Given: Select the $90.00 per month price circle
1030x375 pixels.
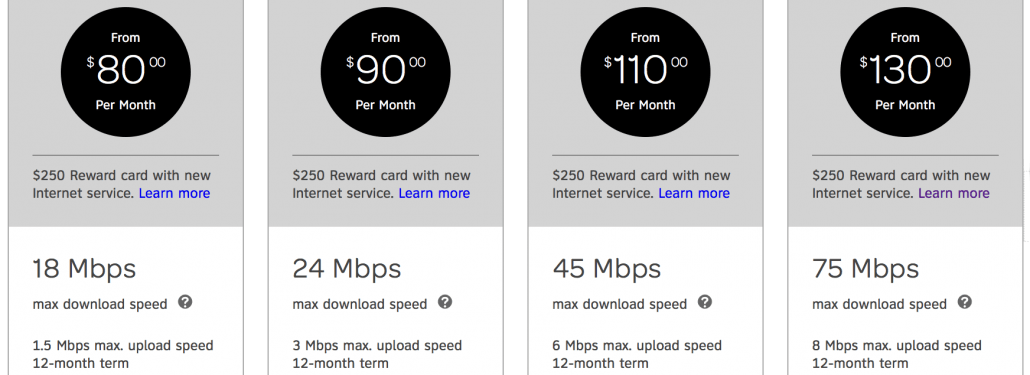Looking at the screenshot, I should [x=386, y=72].
